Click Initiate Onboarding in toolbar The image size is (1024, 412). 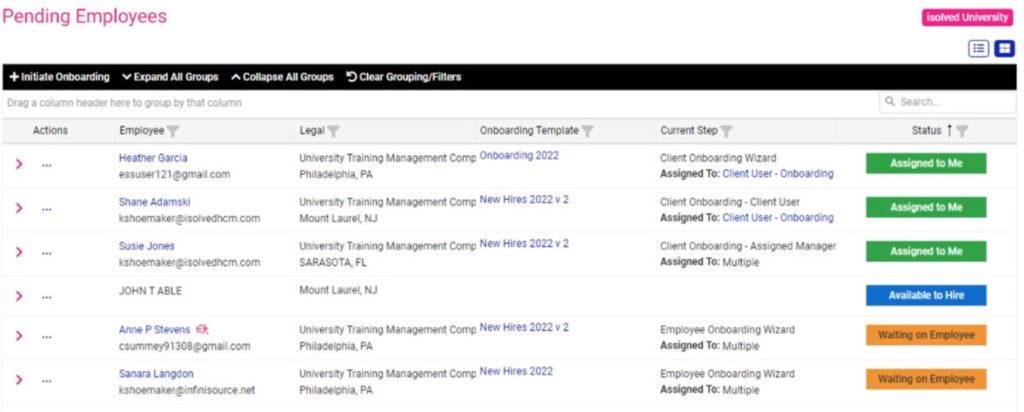point(59,77)
